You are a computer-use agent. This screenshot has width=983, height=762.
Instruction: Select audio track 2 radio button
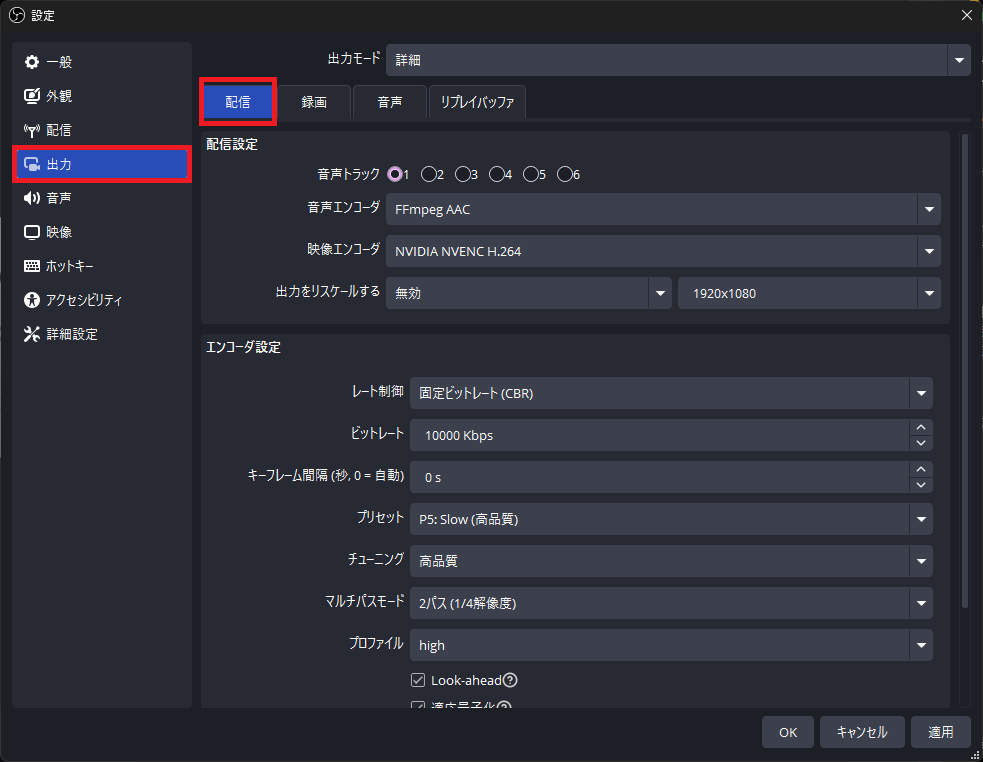(429, 174)
